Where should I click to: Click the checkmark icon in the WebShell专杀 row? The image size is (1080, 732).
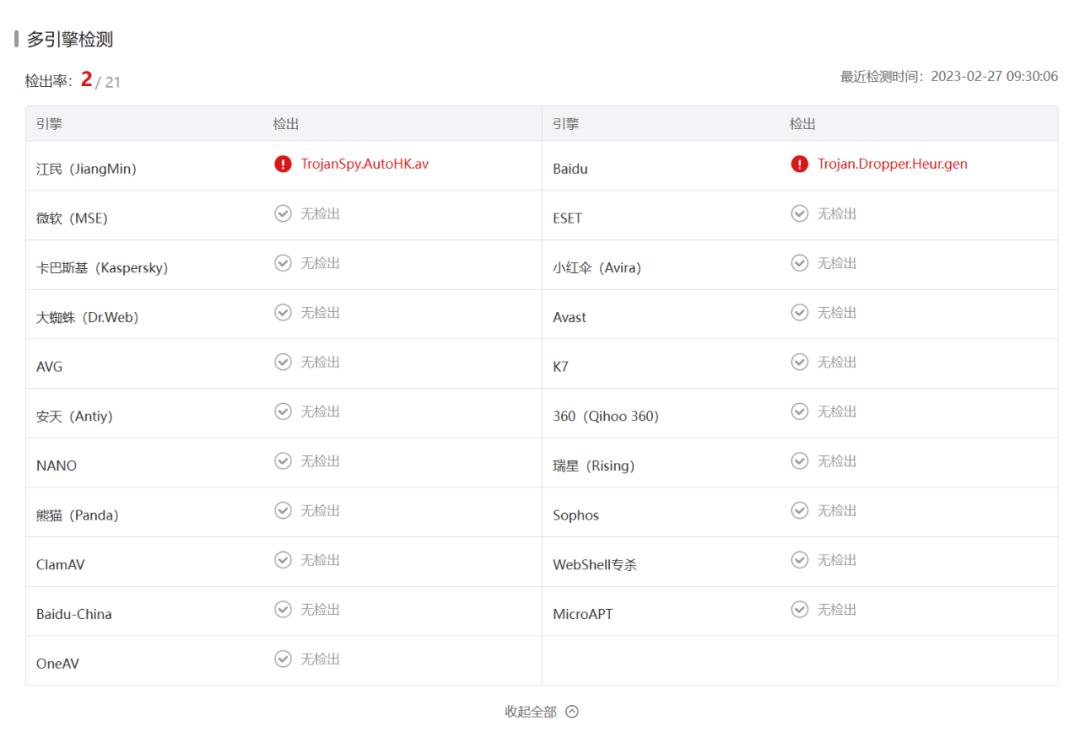tap(797, 560)
